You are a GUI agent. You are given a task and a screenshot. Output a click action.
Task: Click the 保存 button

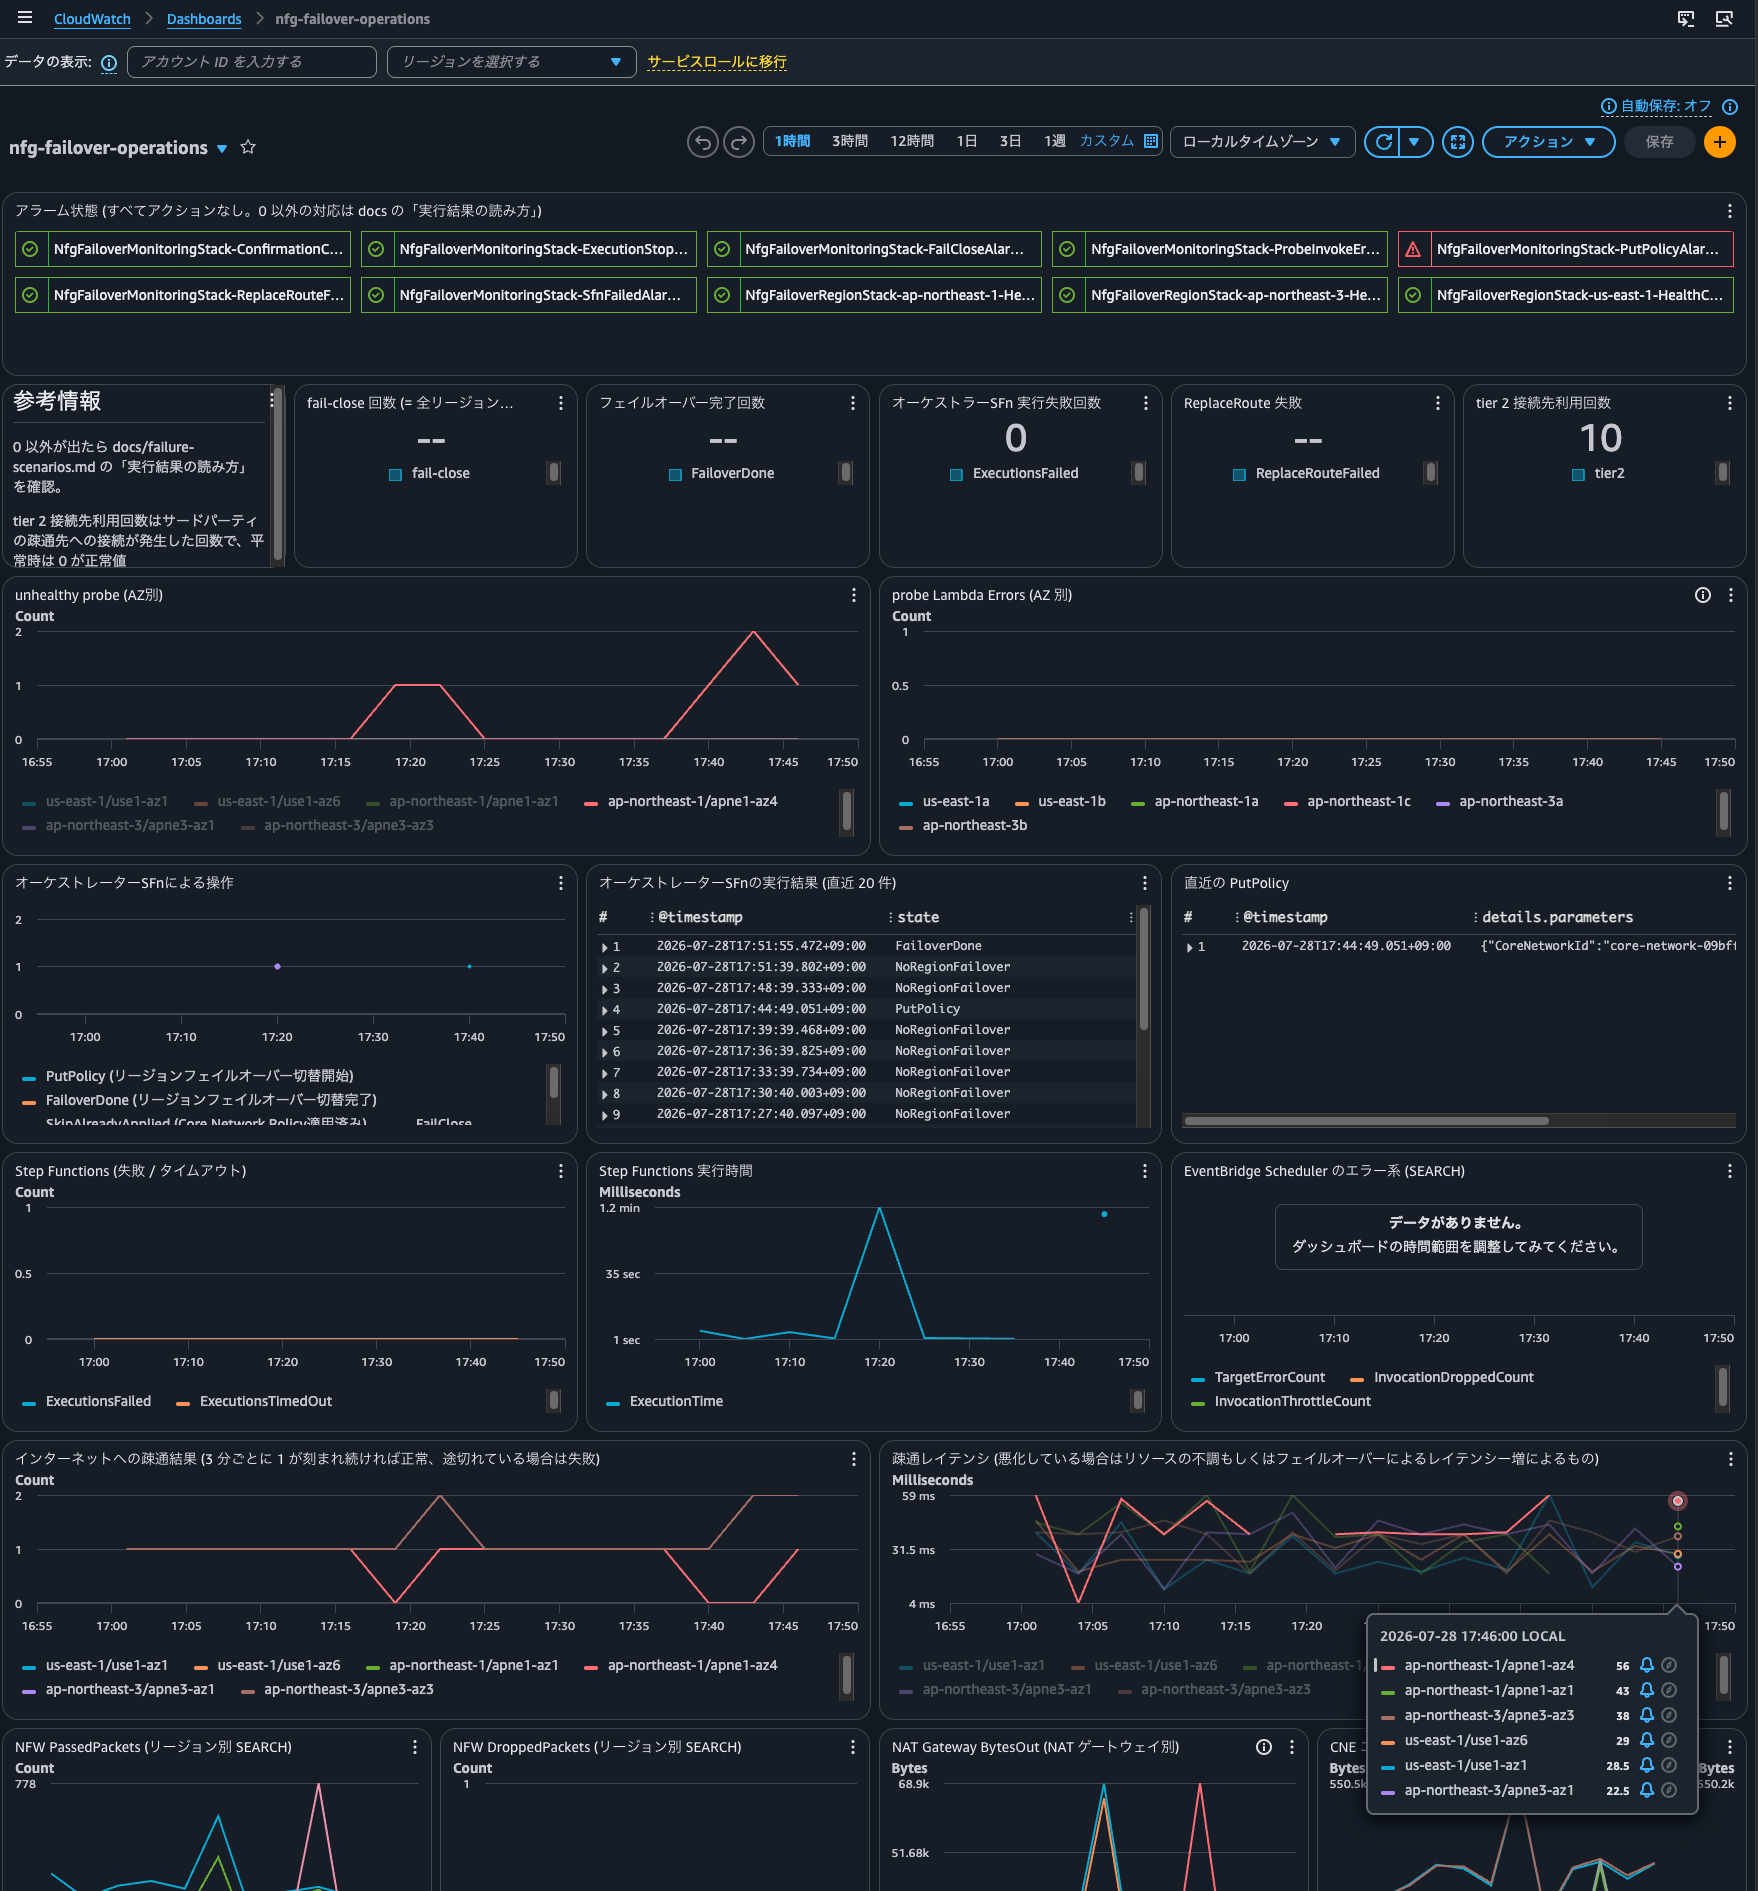click(x=1659, y=142)
